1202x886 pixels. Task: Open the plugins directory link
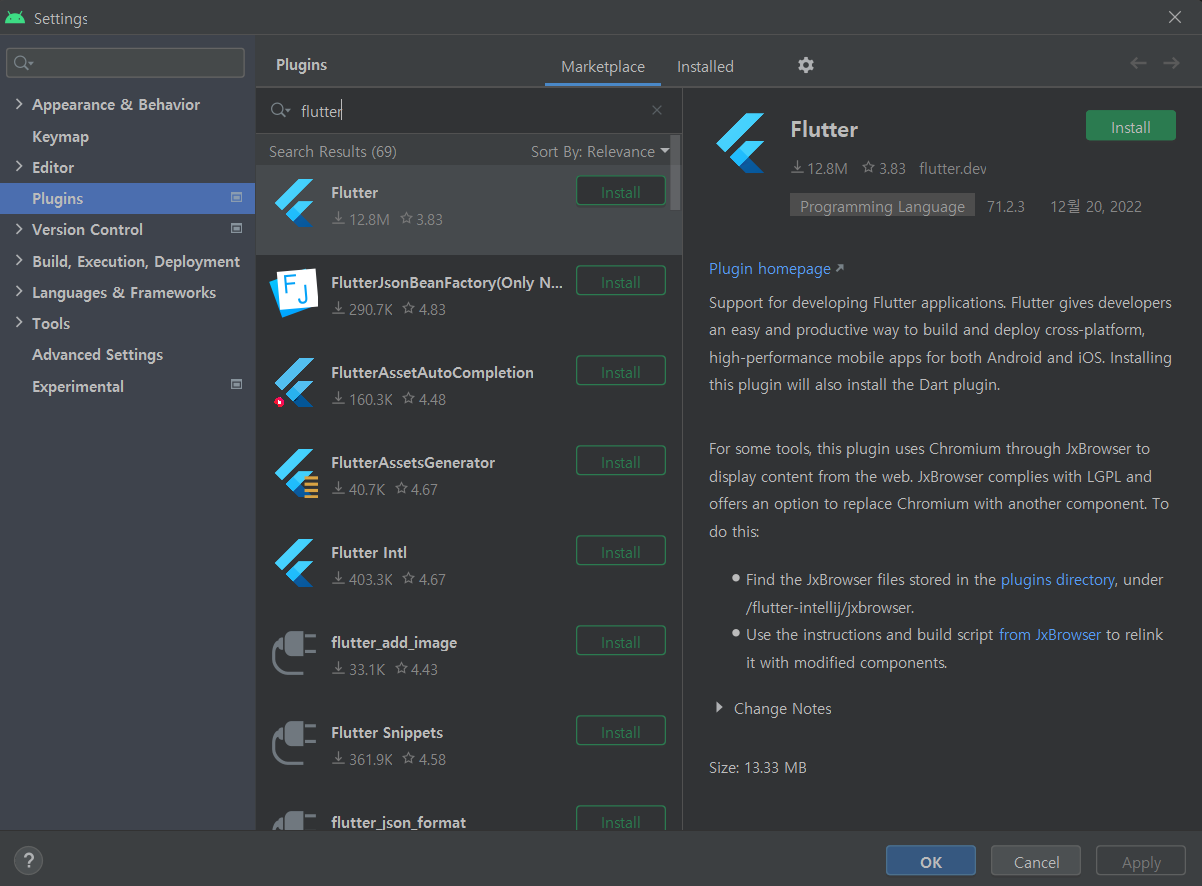(1057, 579)
